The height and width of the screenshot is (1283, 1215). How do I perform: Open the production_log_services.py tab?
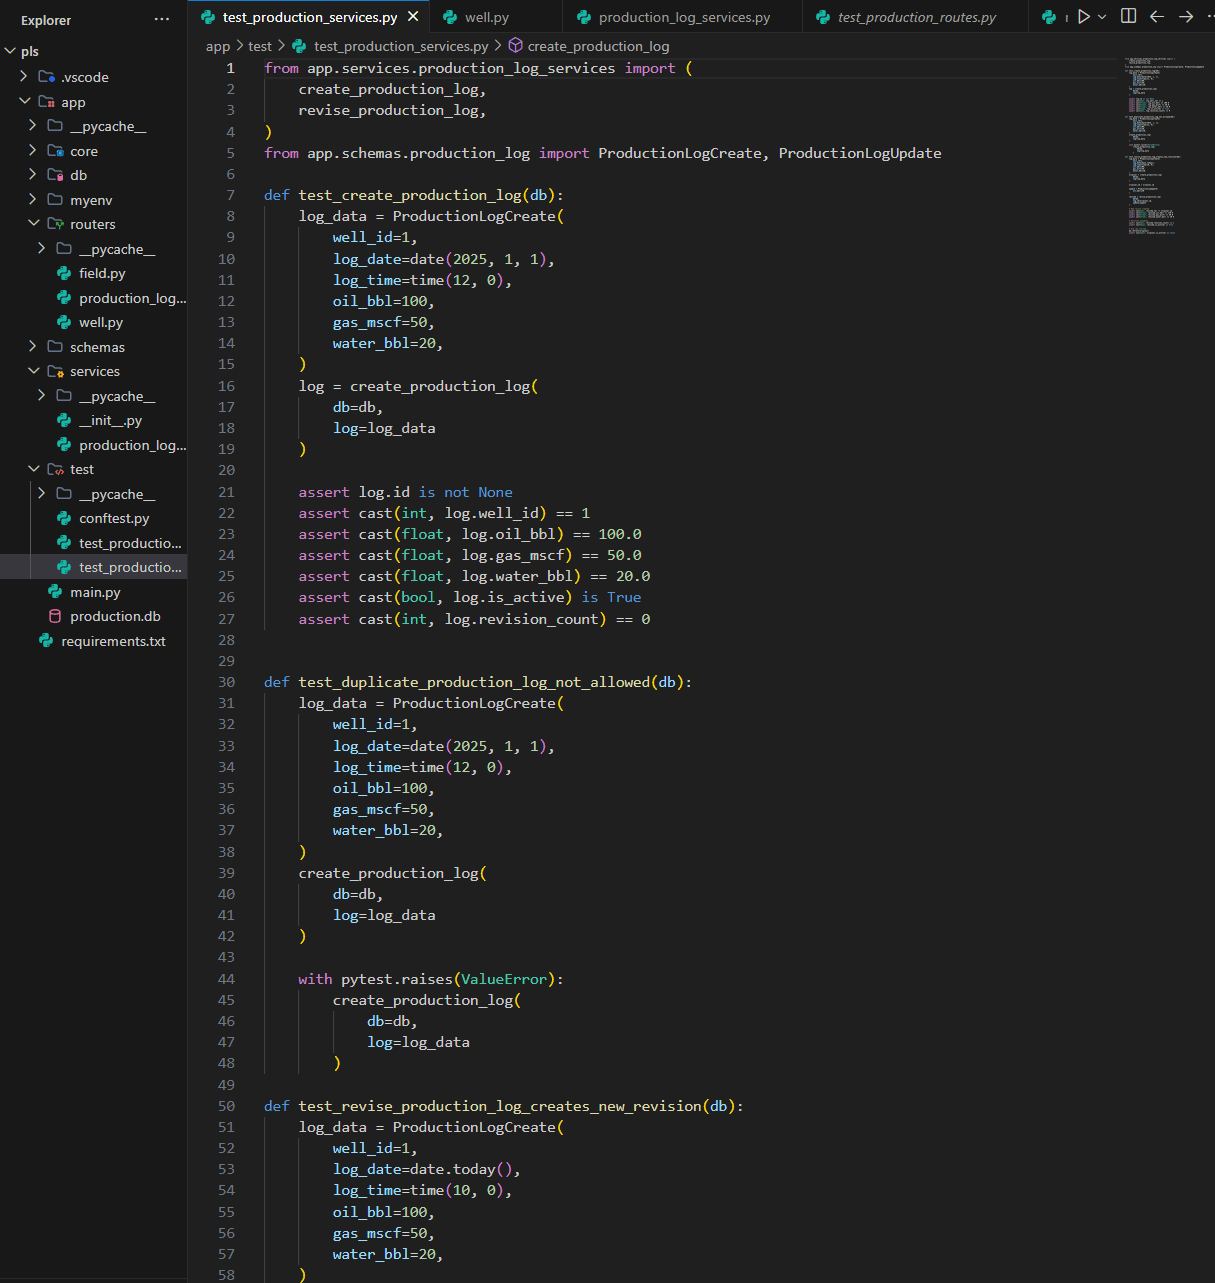681,16
